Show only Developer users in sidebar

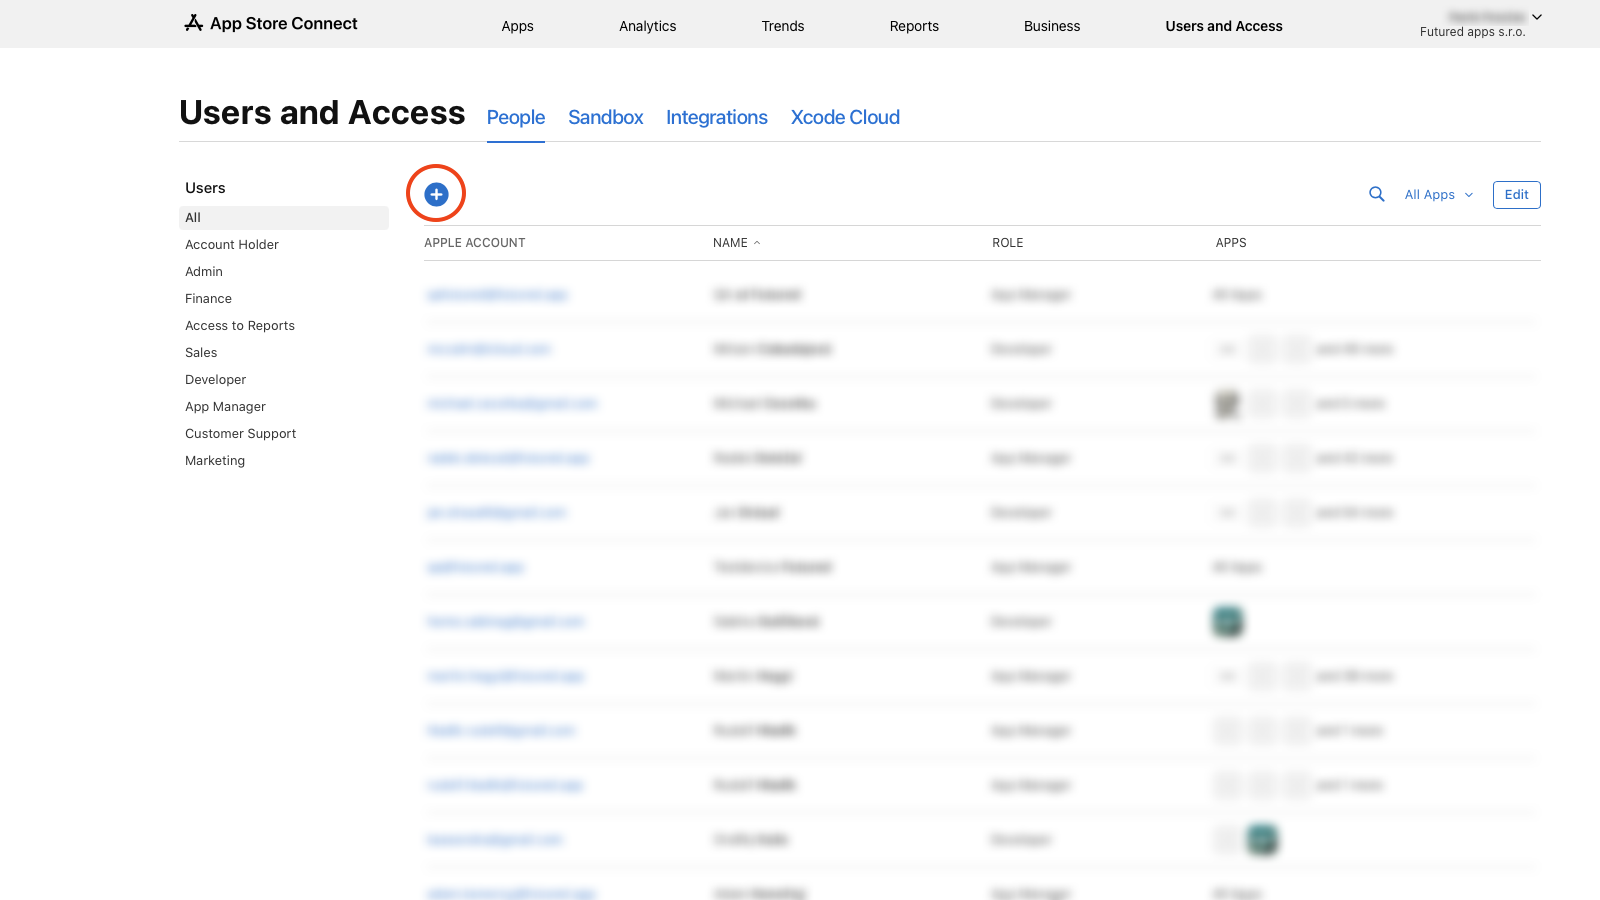point(215,380)
